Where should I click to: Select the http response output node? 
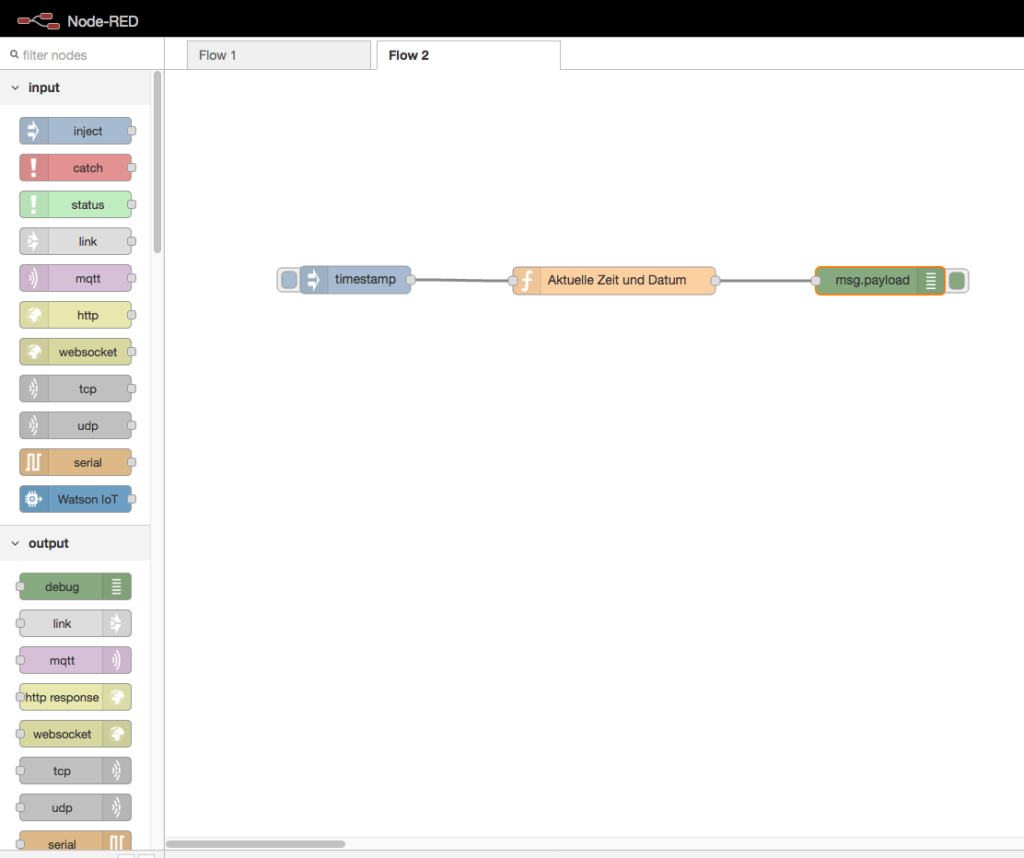75,697
